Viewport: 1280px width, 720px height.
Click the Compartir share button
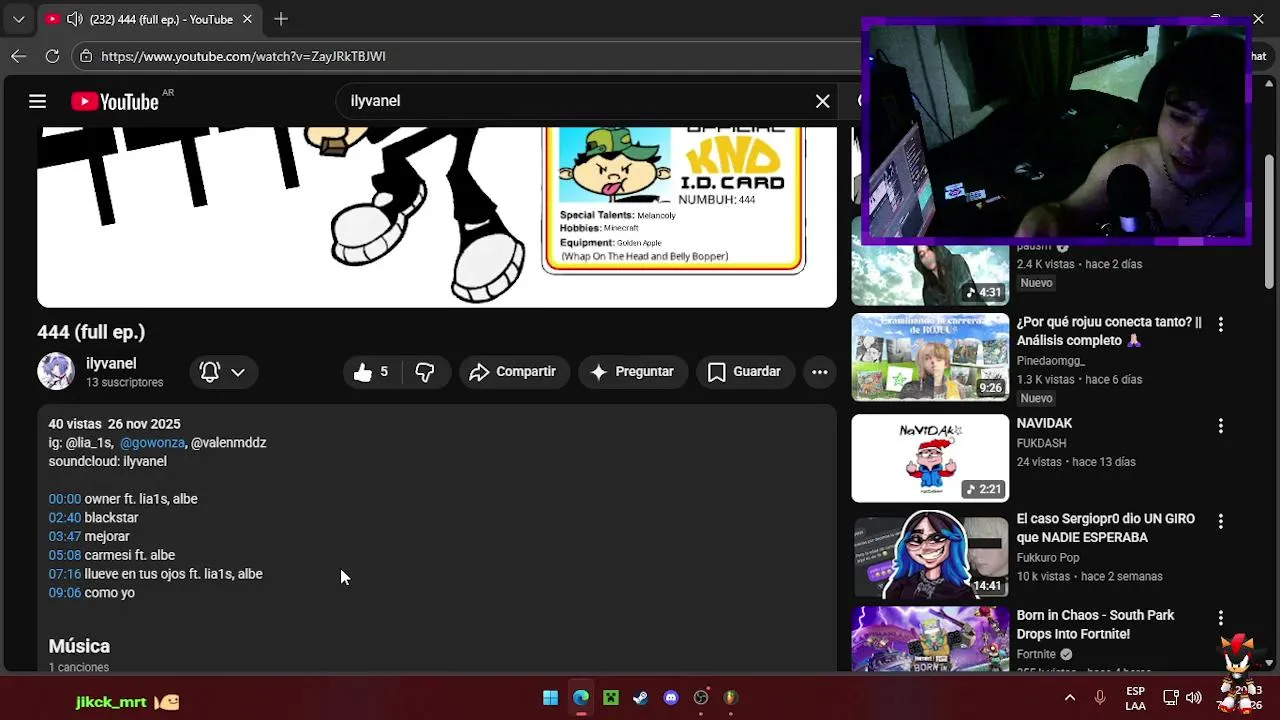point(513,372)
